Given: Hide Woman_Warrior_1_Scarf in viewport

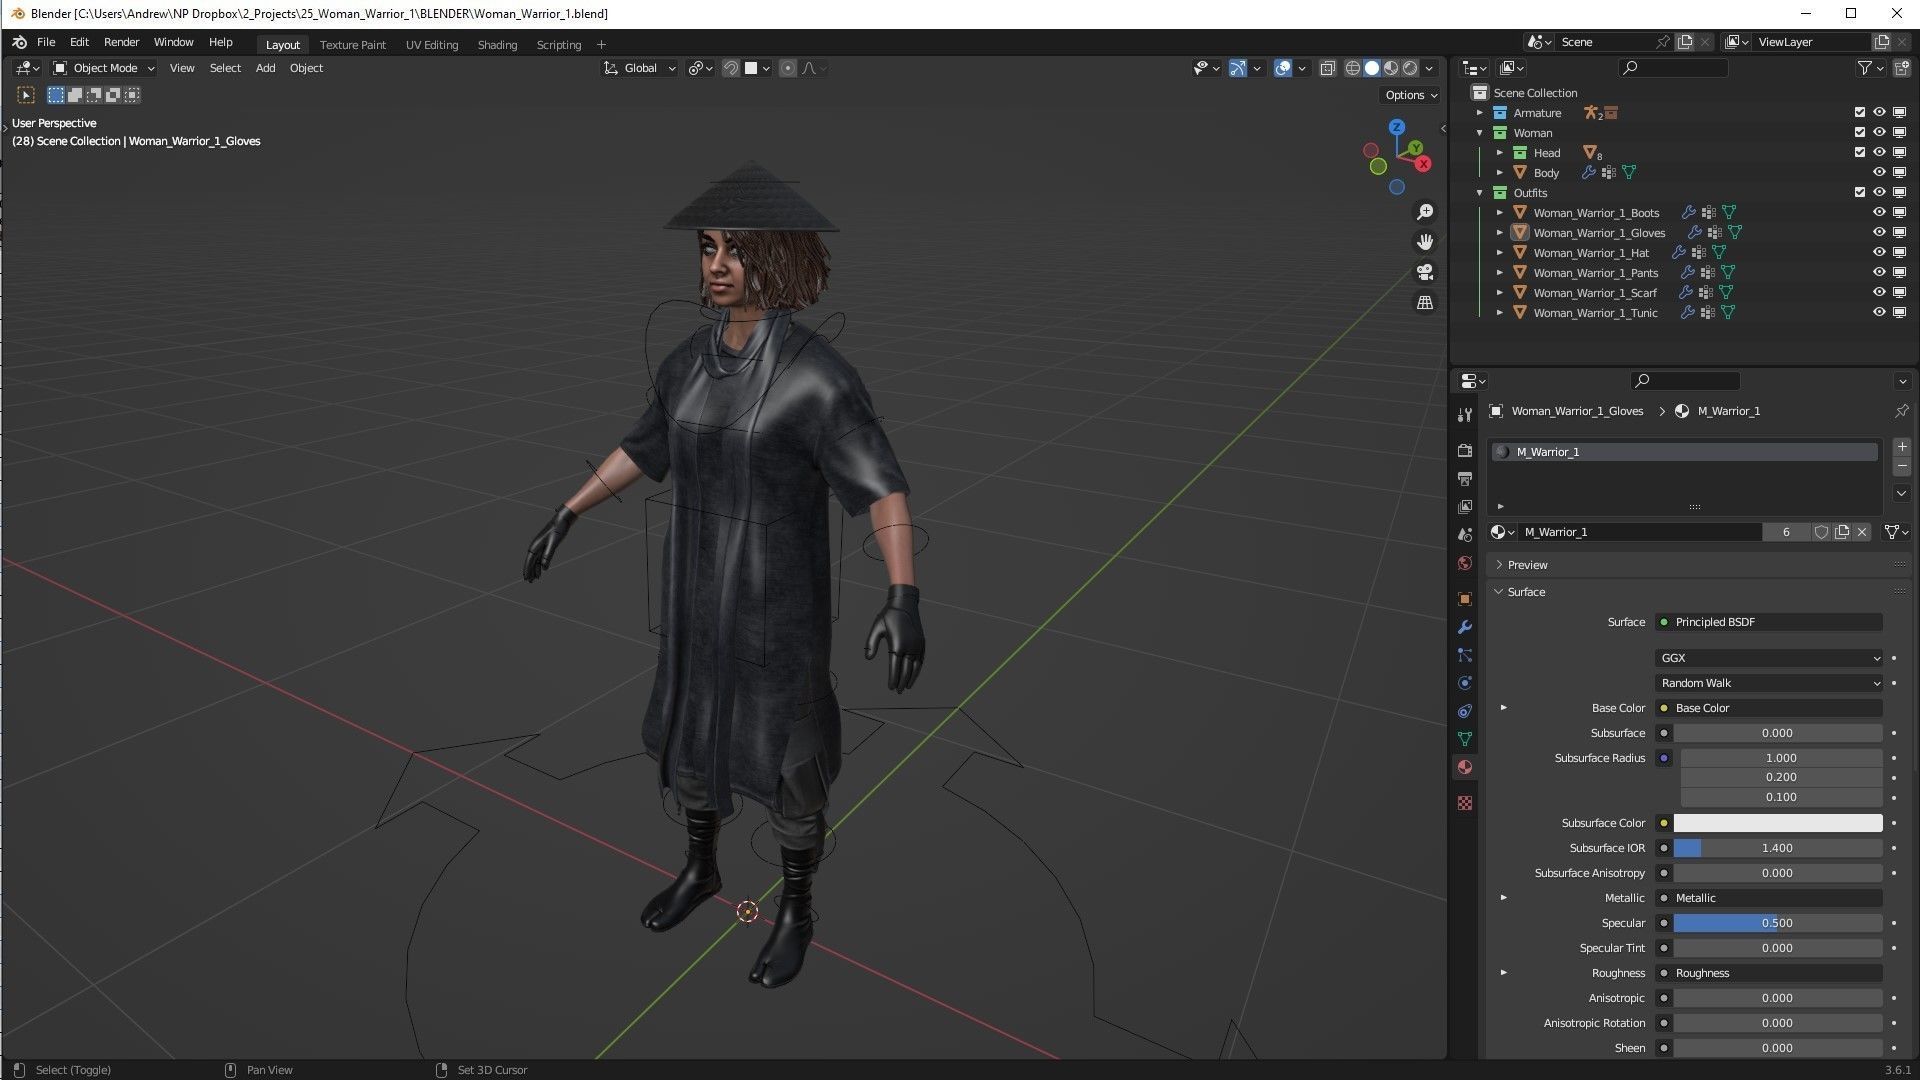Looking at the screenshot, I should 1879,292.
